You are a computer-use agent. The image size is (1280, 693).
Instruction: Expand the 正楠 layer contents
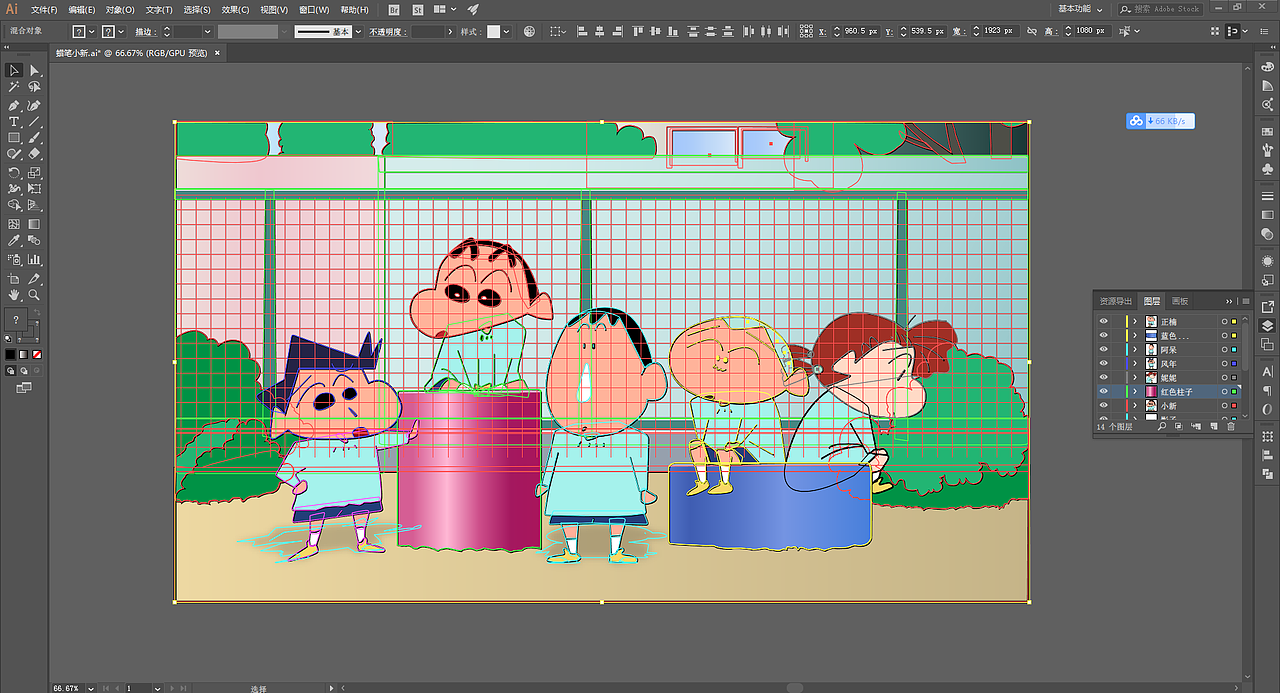(1135, 322)
